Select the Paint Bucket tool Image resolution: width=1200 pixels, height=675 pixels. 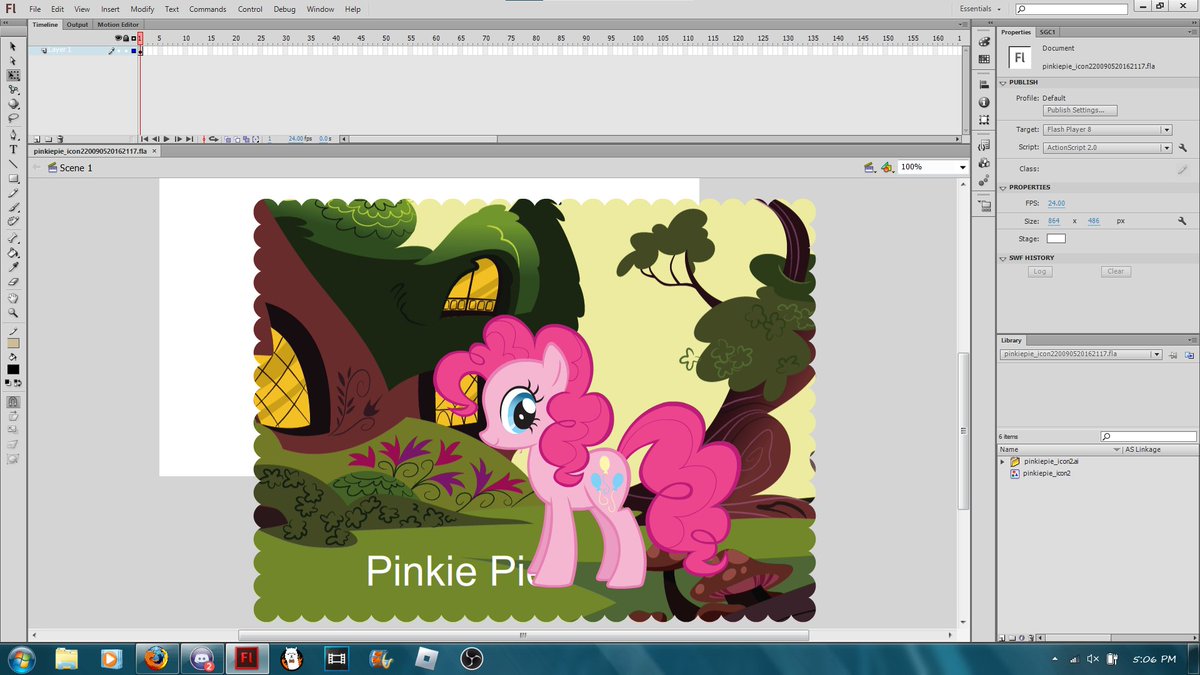pos(14,253)
